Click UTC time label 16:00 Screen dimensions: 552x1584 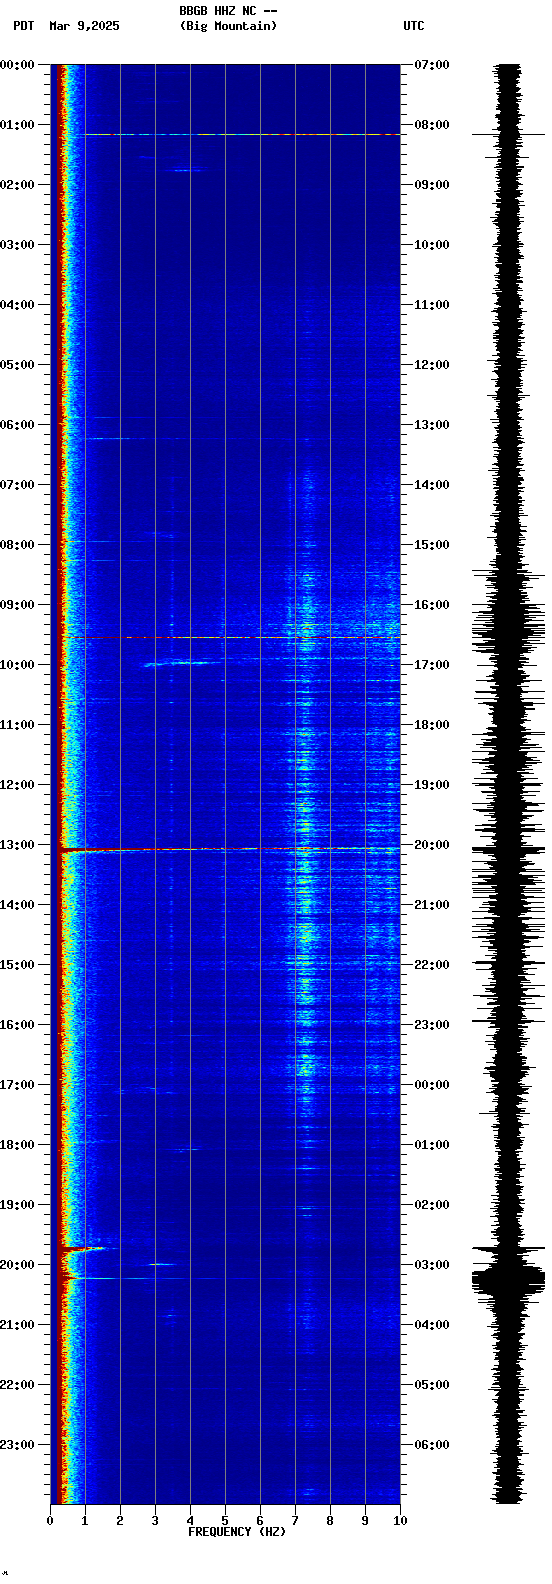pyautogui.click(x=432, y=605)
